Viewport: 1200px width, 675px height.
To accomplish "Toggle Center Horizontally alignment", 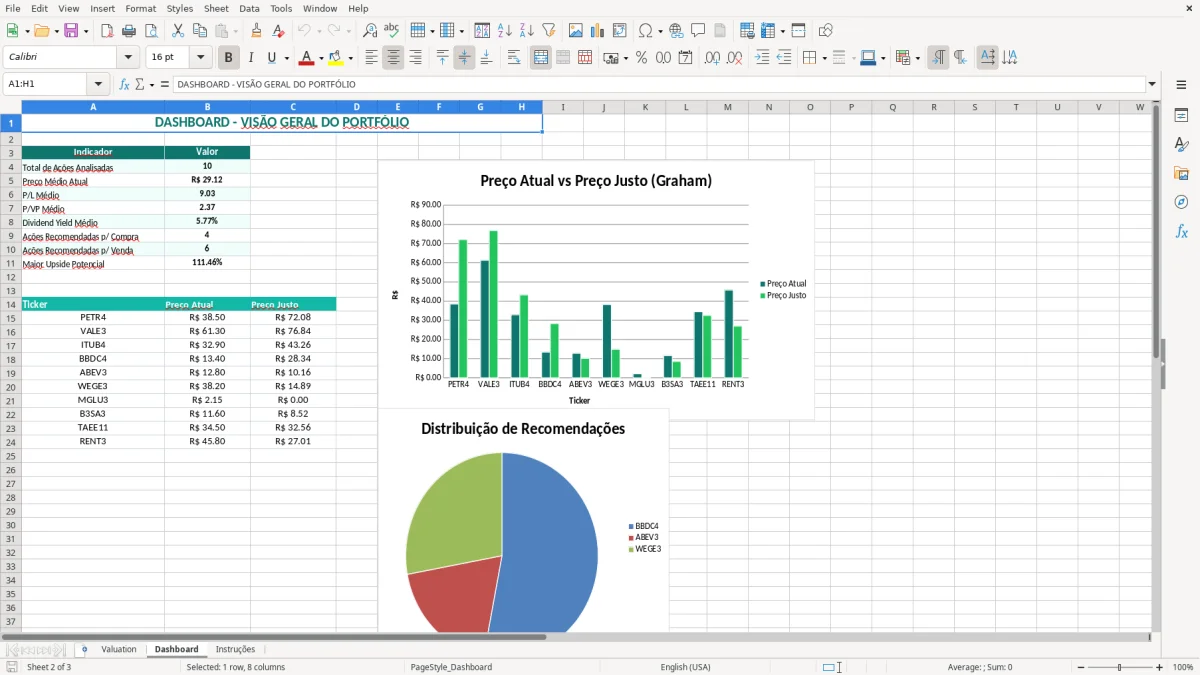I will (x=393, y=58).
